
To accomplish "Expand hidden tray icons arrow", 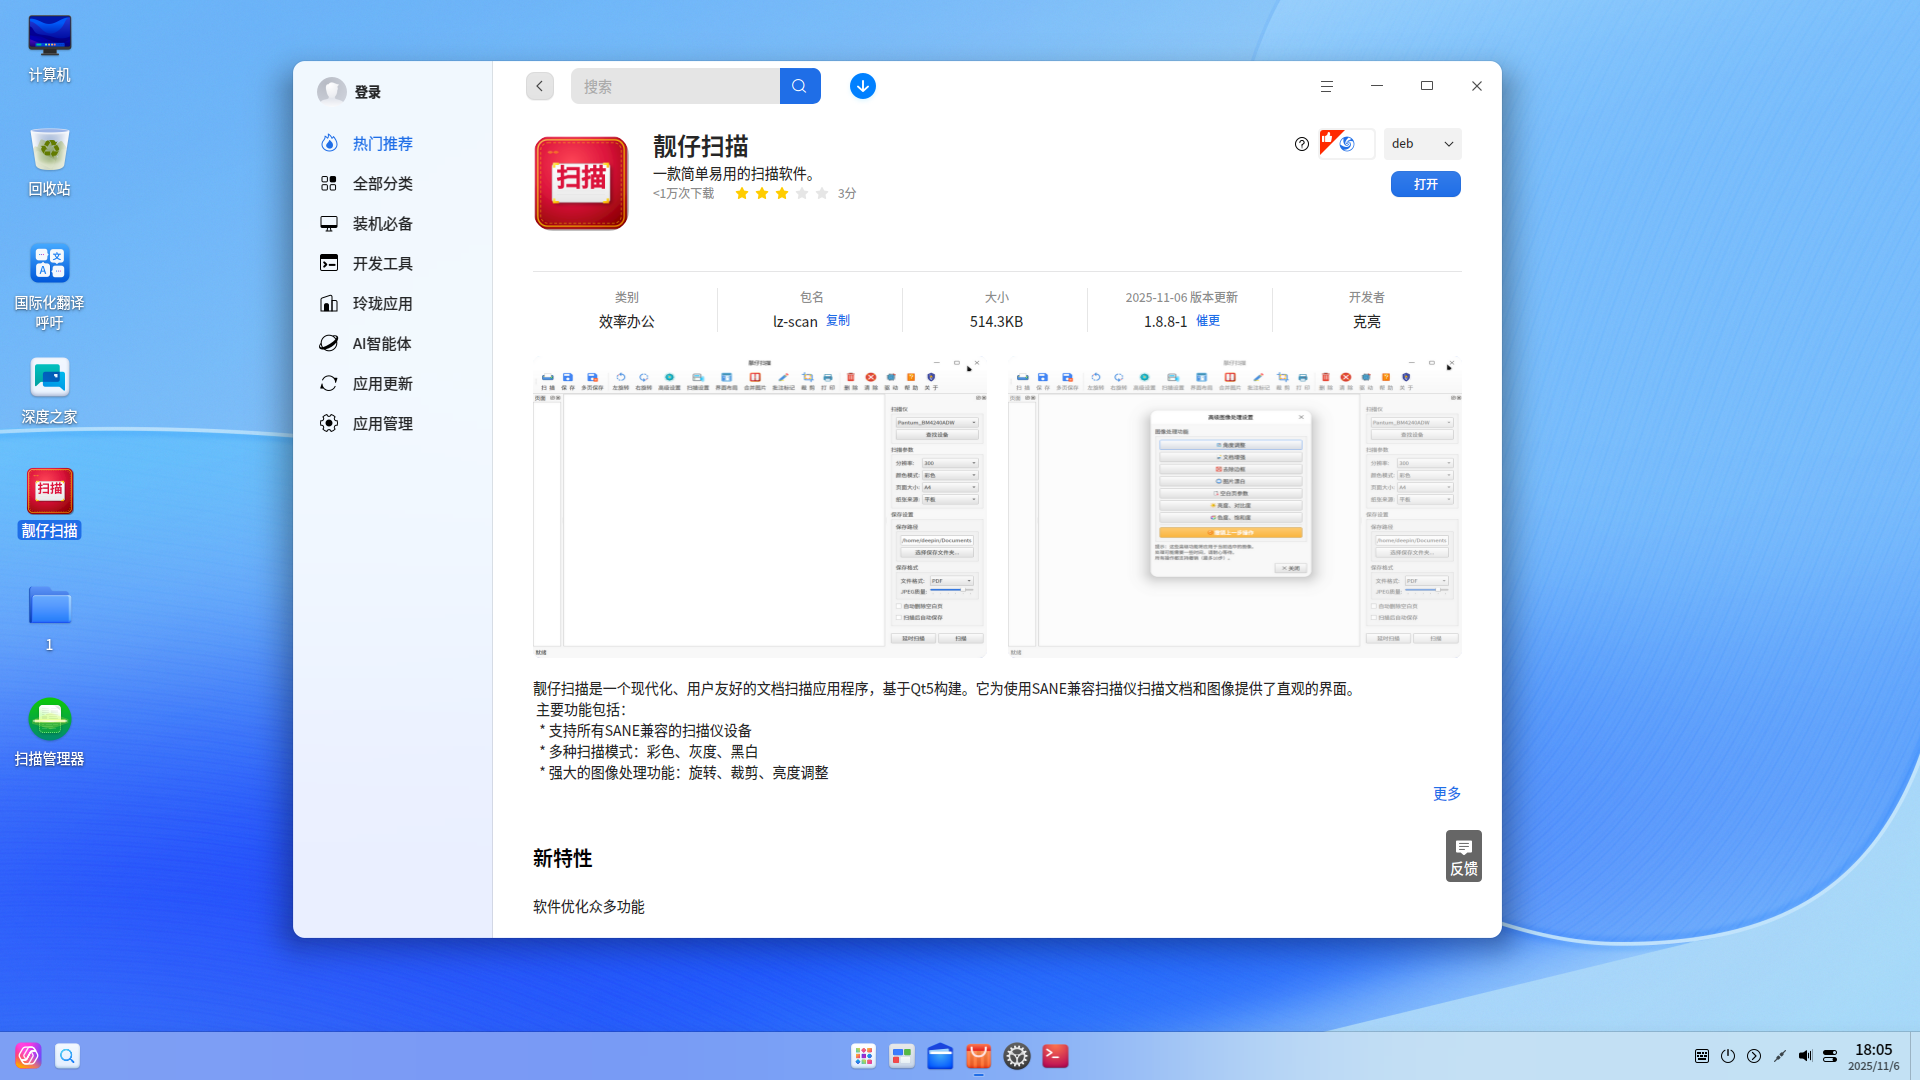I will pyautogui.click(x=1754, y=1056).
